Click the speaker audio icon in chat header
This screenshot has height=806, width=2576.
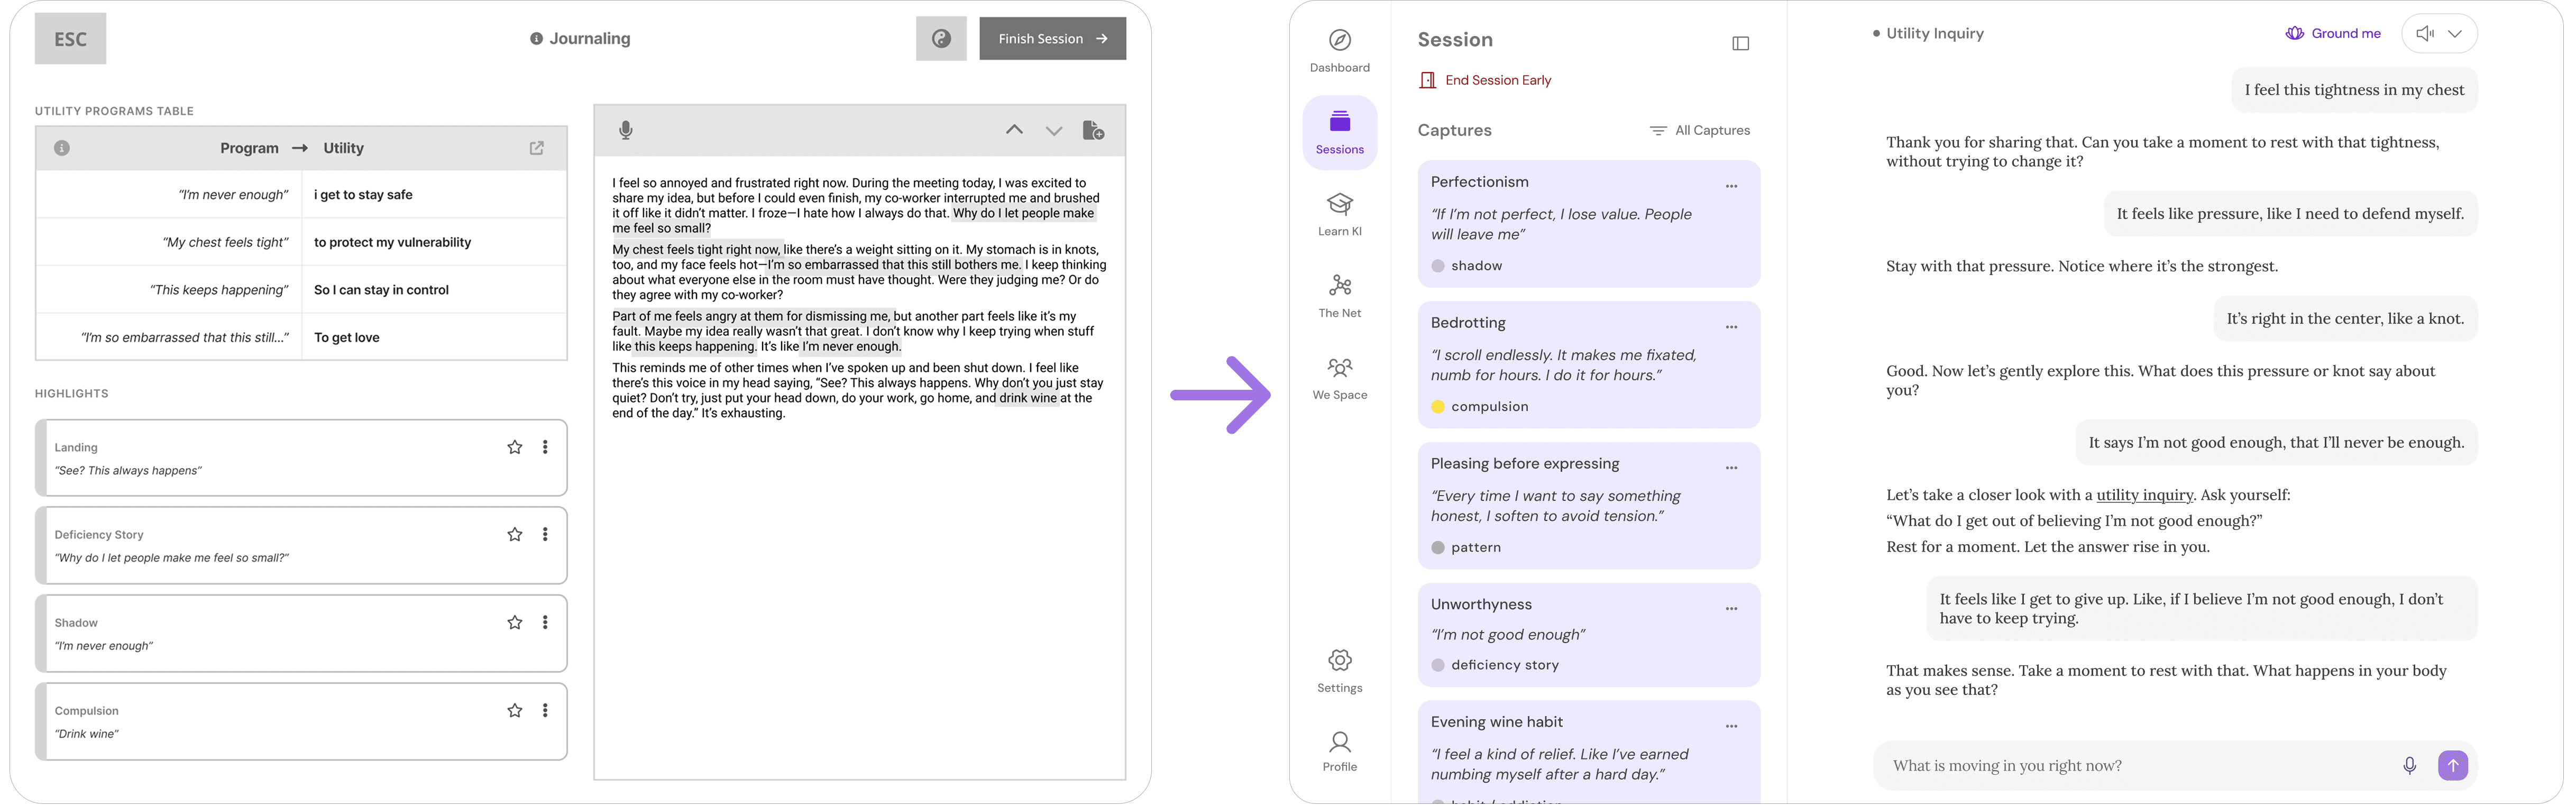point(2425,34)
